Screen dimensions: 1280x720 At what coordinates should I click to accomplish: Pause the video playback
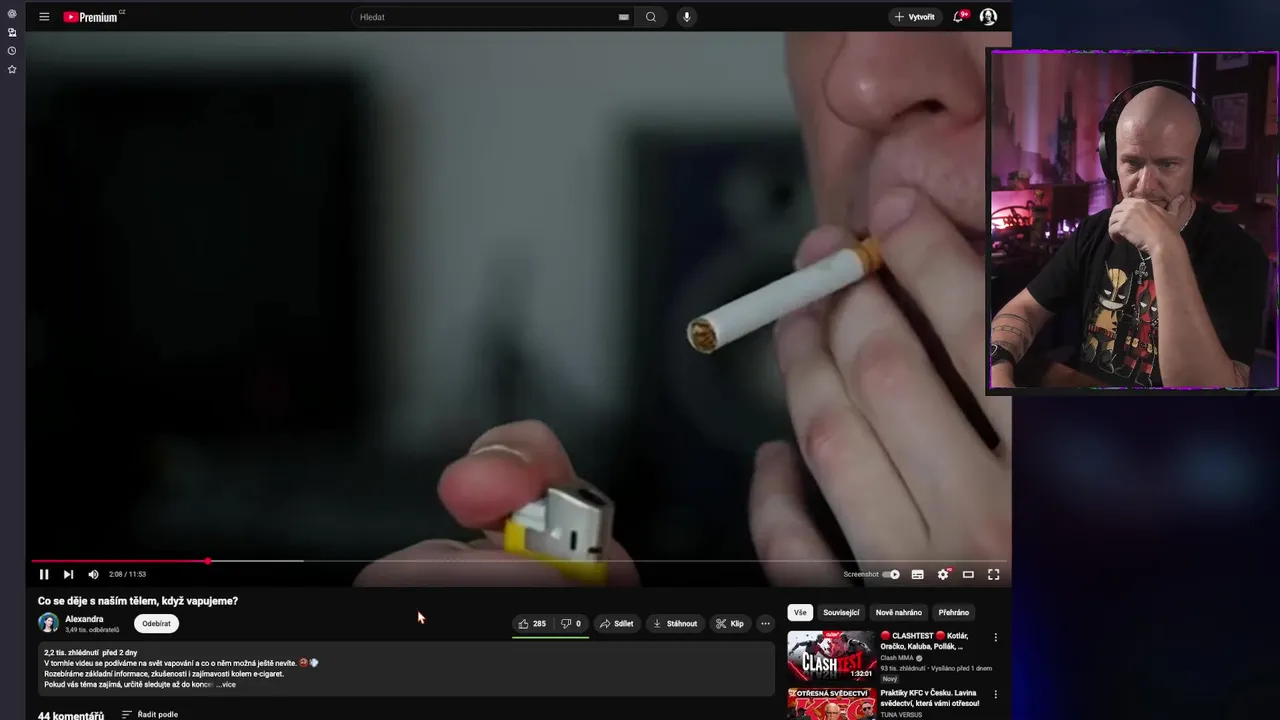(44, 574)
